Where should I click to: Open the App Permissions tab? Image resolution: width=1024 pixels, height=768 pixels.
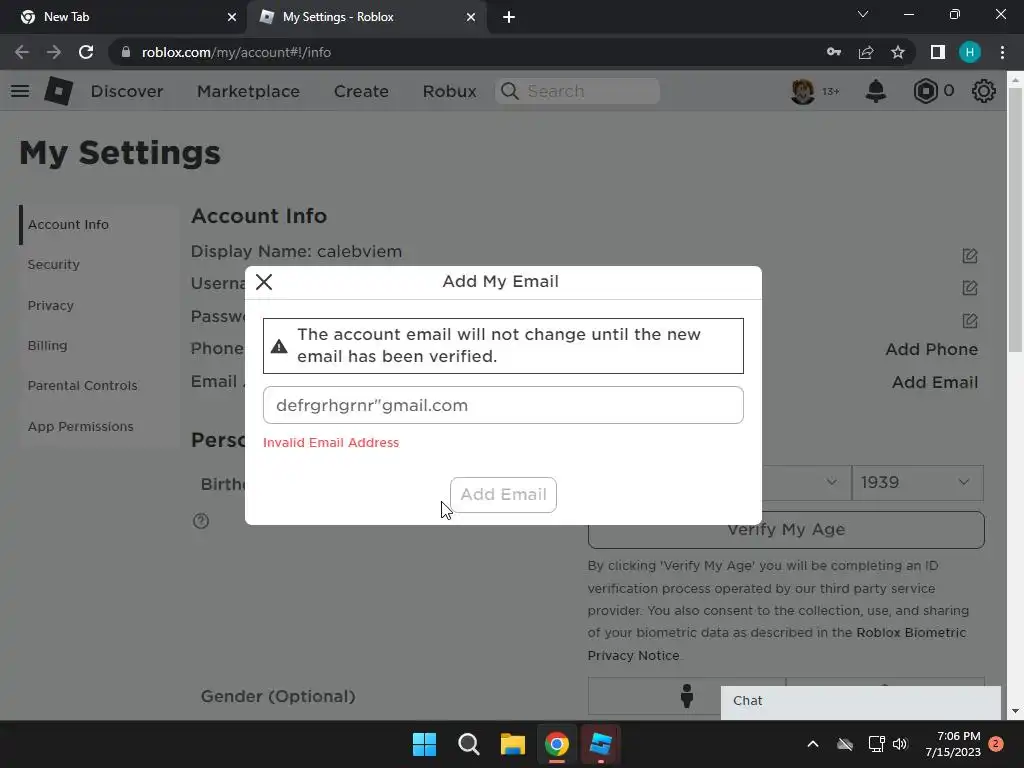tap(80, 426)
